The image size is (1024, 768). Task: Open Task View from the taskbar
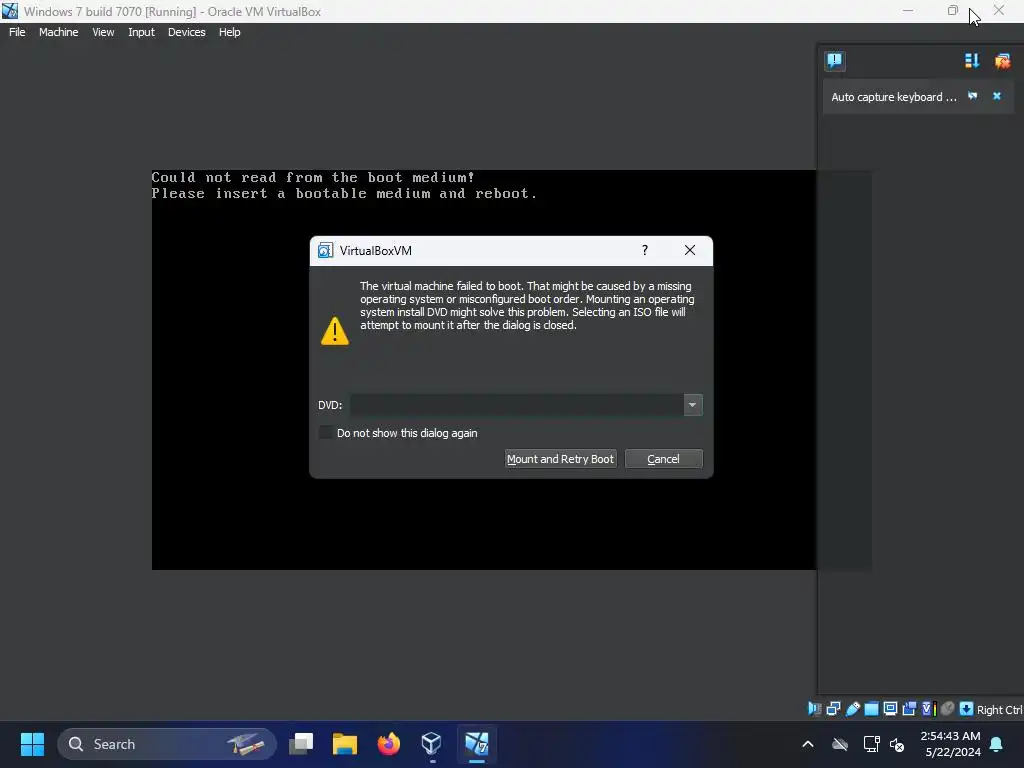[301, 744]
